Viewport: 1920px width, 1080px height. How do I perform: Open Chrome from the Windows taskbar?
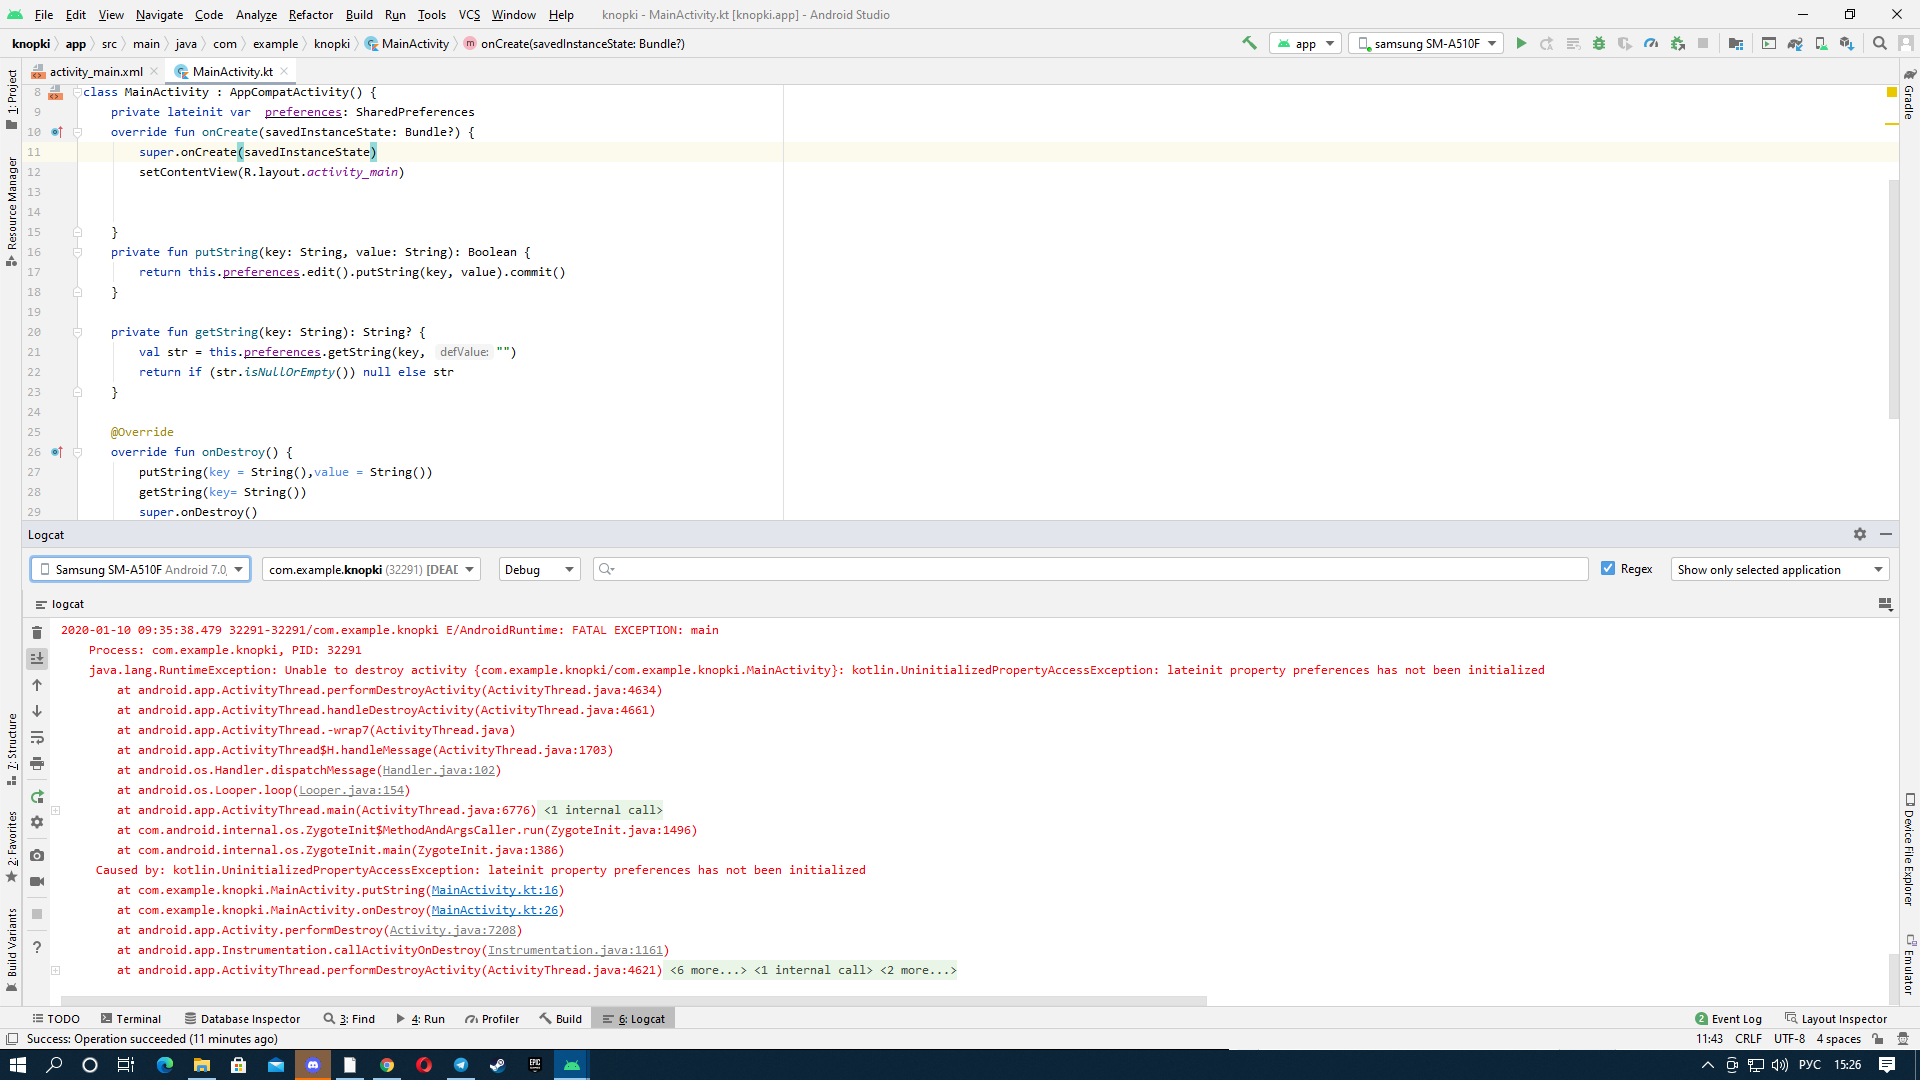387,1065
